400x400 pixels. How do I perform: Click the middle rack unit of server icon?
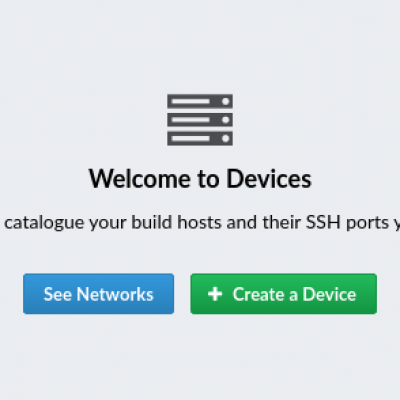point(200,120)
